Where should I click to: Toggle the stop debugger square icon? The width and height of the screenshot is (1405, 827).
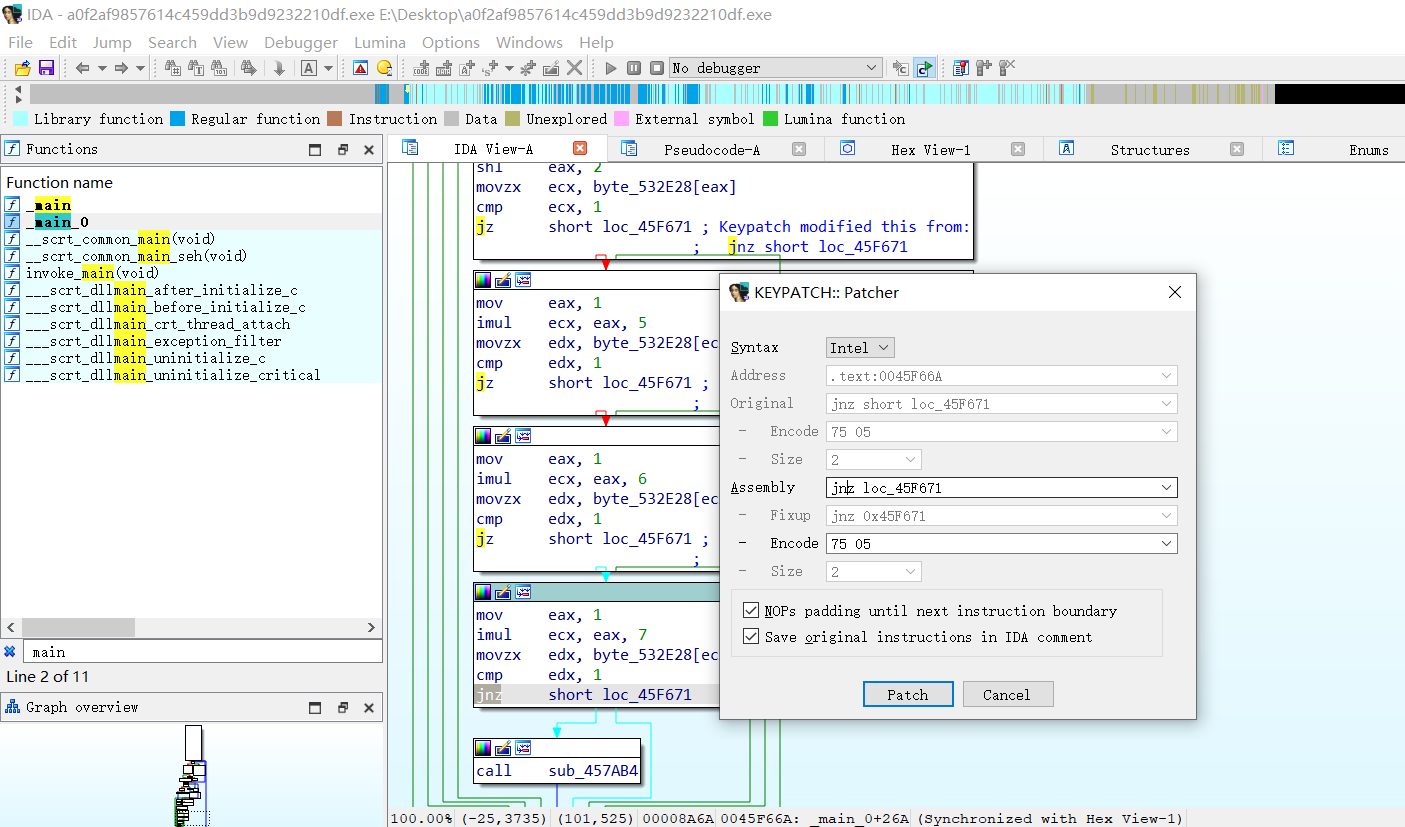click(x=656, y=68)
